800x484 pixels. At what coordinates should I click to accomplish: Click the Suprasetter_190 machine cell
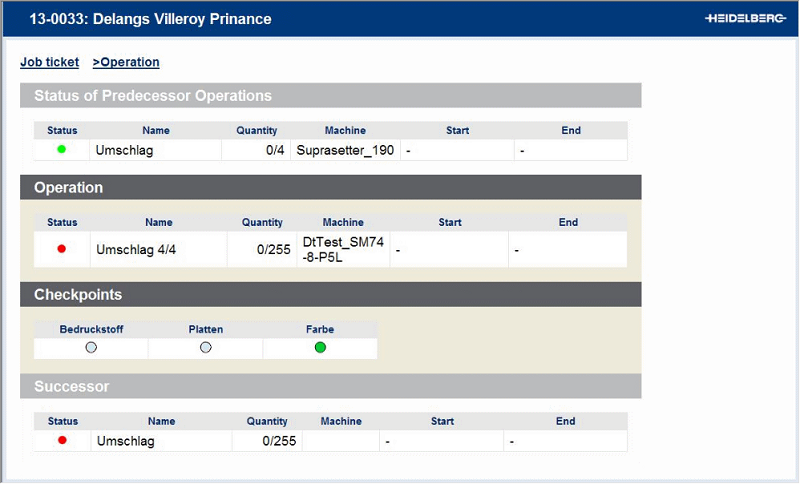pos(346,150)
